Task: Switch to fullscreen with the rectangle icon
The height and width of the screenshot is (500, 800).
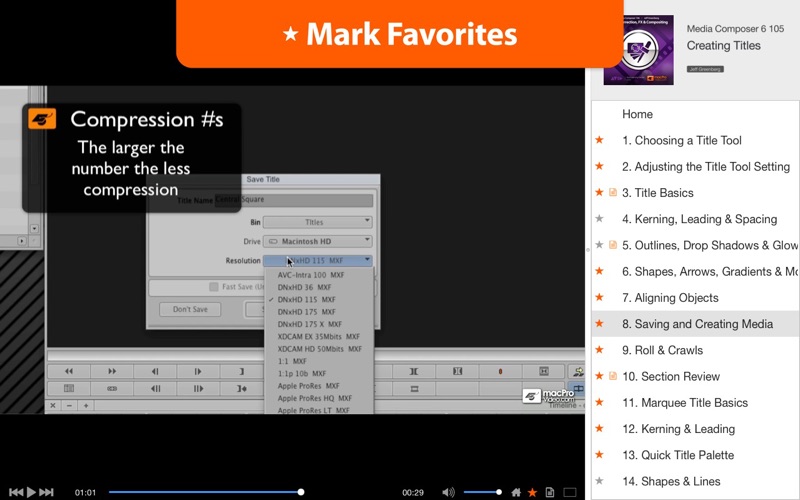Action: tap(570, 492)
